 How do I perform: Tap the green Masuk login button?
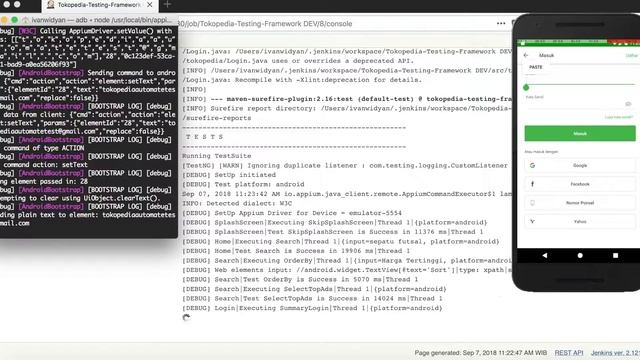click(580, 133)
